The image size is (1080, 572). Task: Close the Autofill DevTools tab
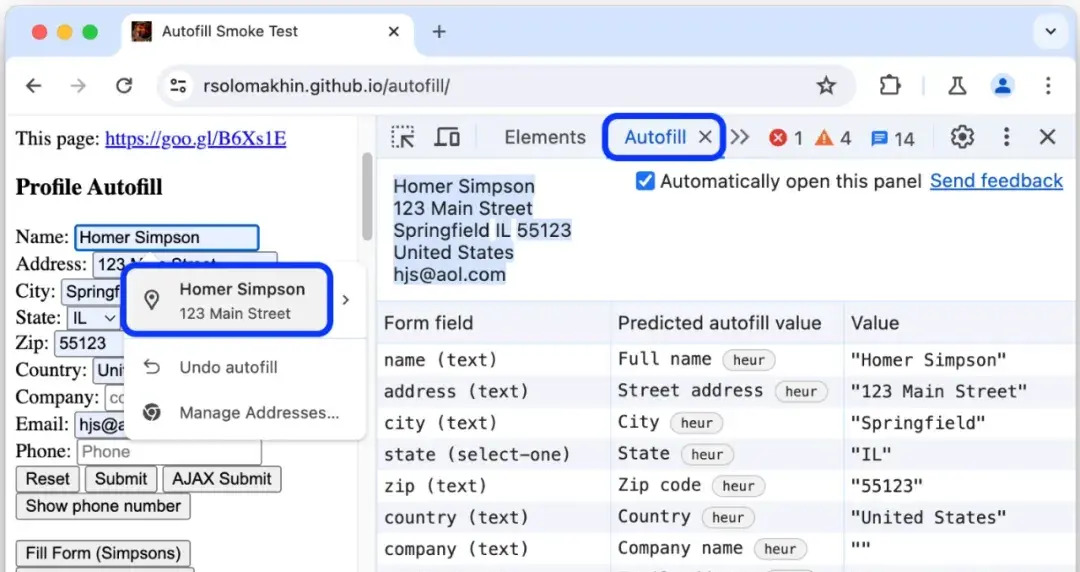(x=705, y=137)
